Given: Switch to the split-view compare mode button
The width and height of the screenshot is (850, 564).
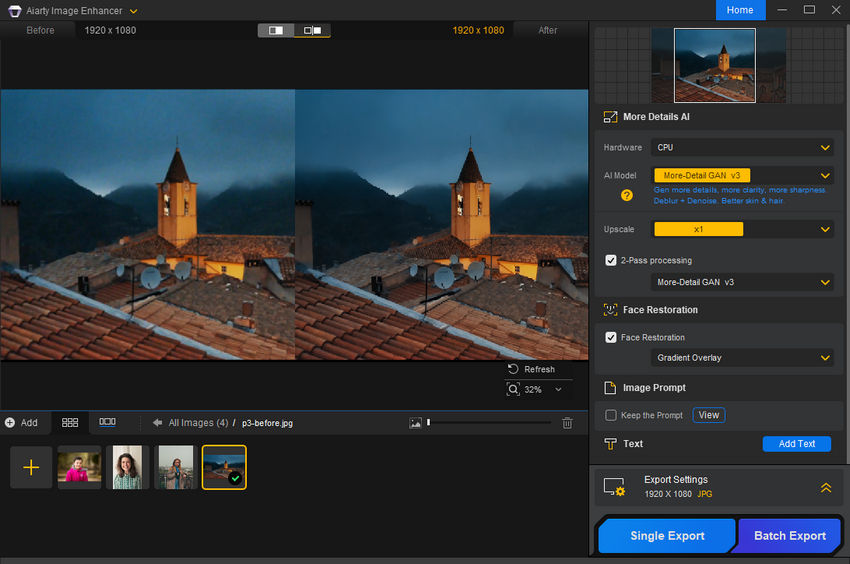Looking at the screenshot, I should (276, 30).
